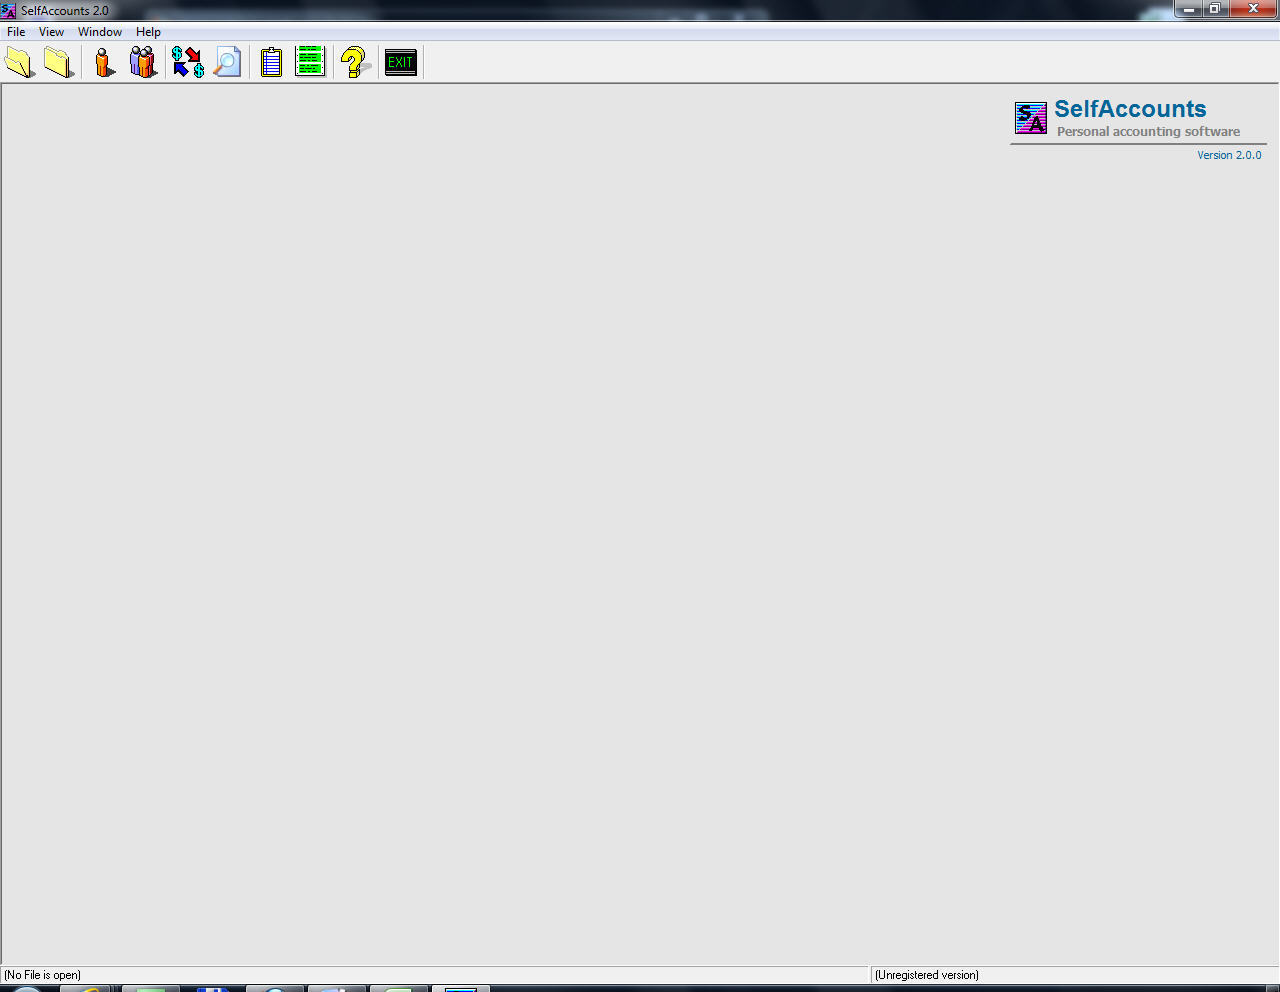
Task: Click the Version 2.0.0 link
Action: pyautogui.click(x=1229, y=155)
